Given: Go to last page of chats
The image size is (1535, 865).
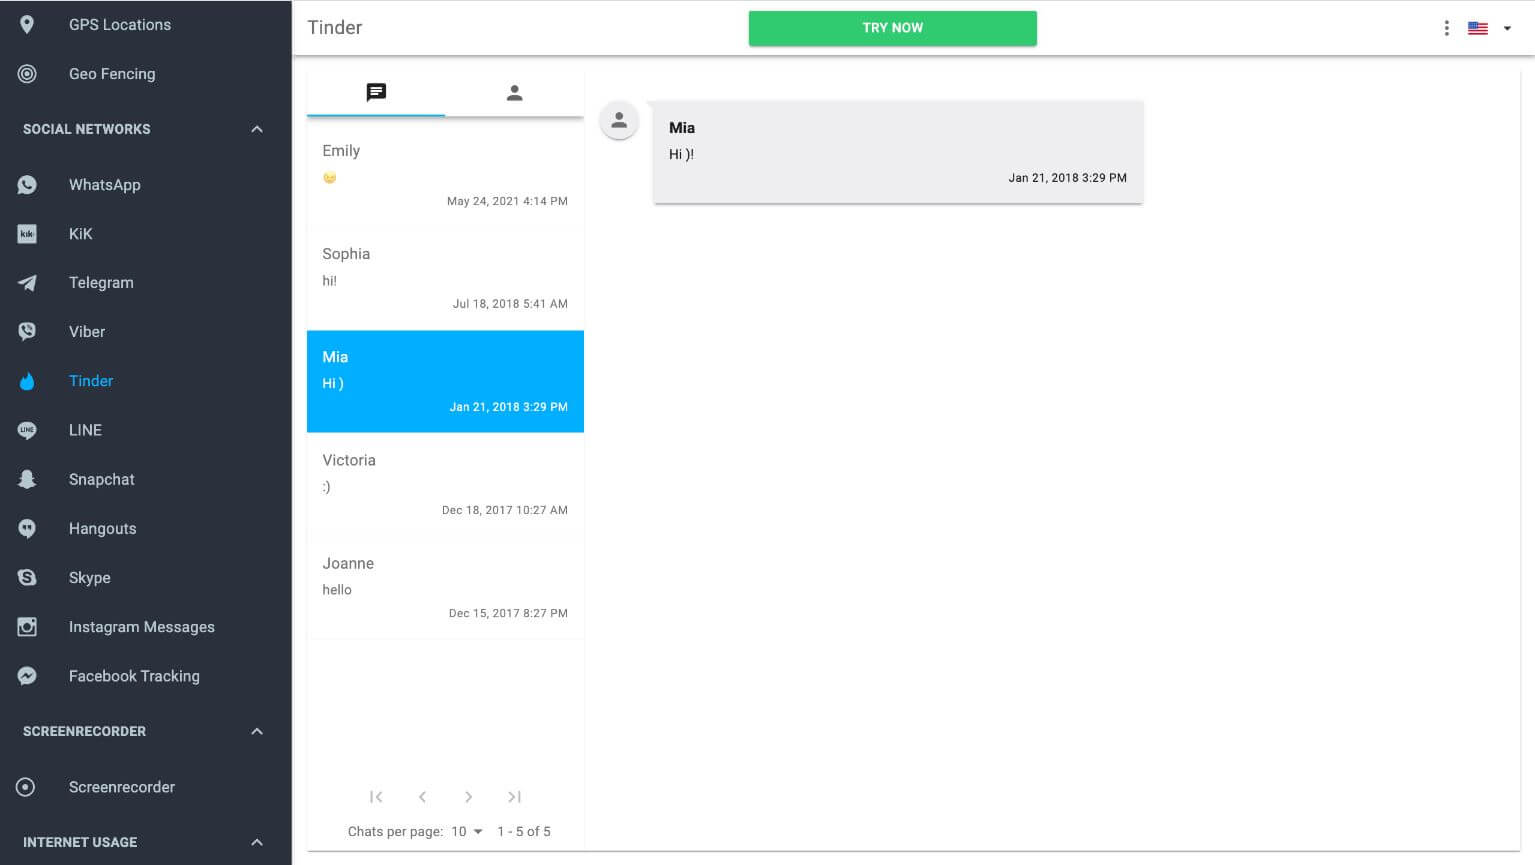Looking at the screenshot, I should tap(514, 797).
